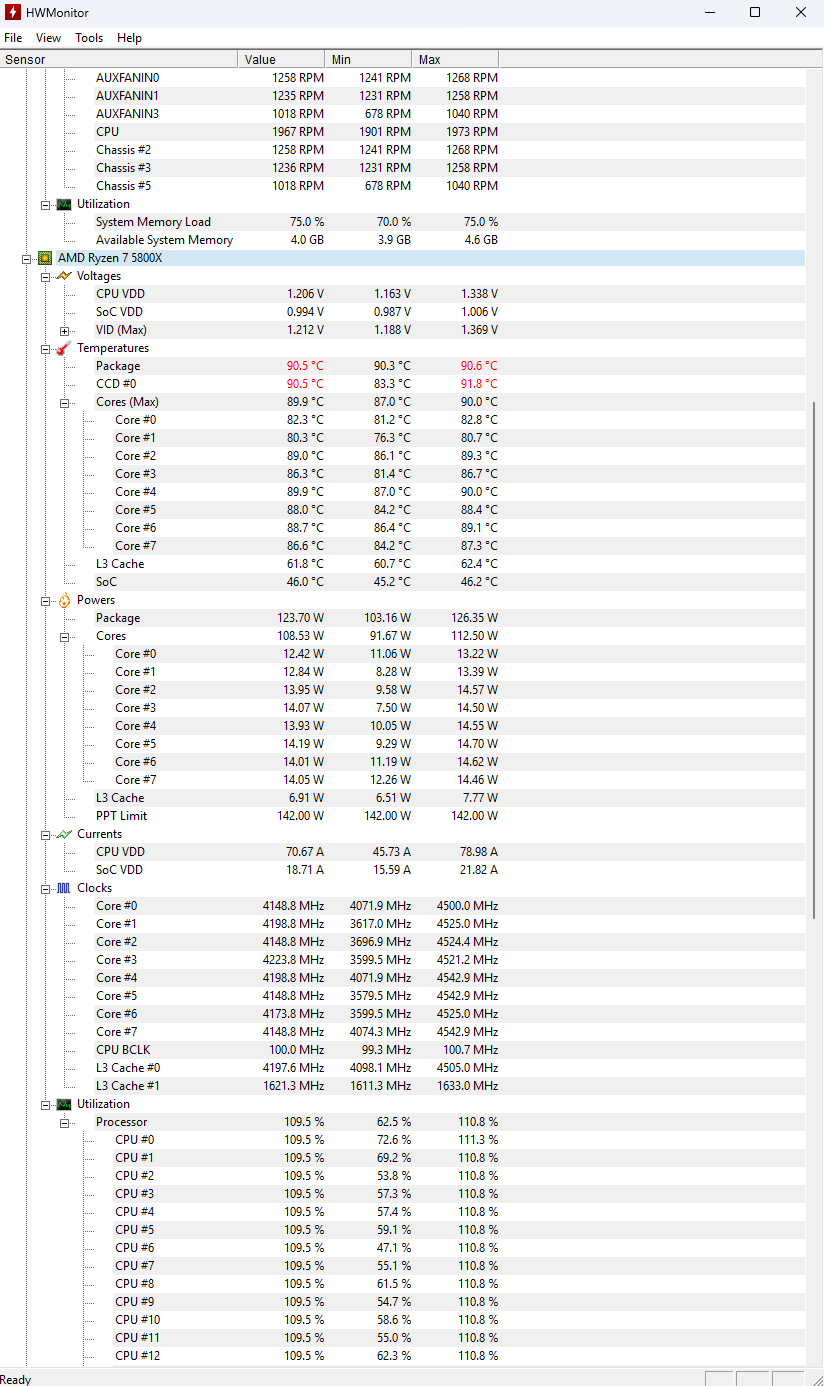Image resolution: width=824 pixels, height=1386 pixels.
Task: Click the Value column header
Action: click(282, 60)
